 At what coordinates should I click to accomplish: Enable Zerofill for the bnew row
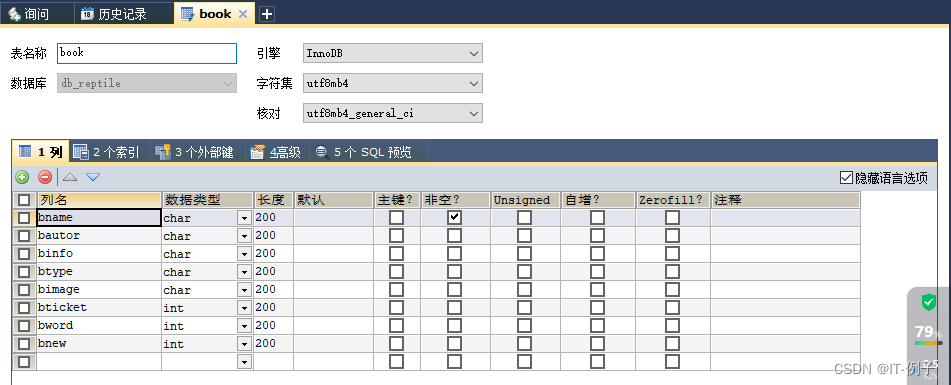[x=672, y=344]
